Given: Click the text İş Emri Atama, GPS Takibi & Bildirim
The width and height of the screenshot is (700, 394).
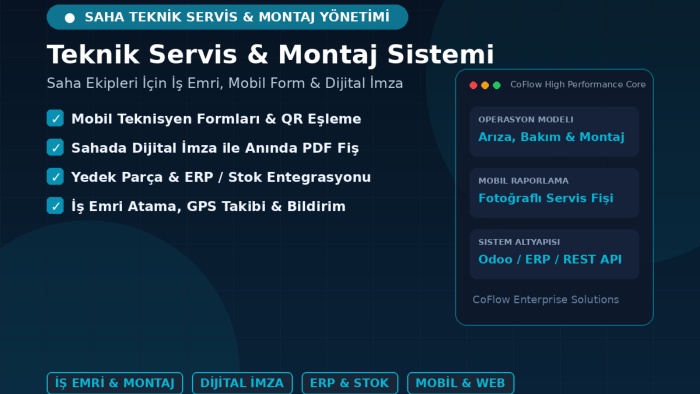Looking at the screenshot, I should click(208, 207).
